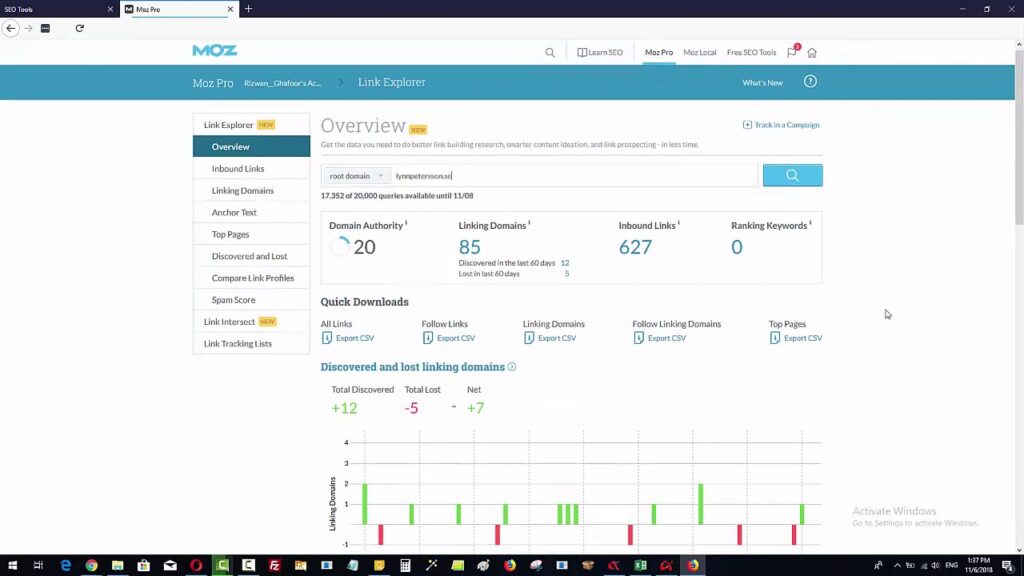
Task: Click browser forward arrow button
Action: coord(28,28)
